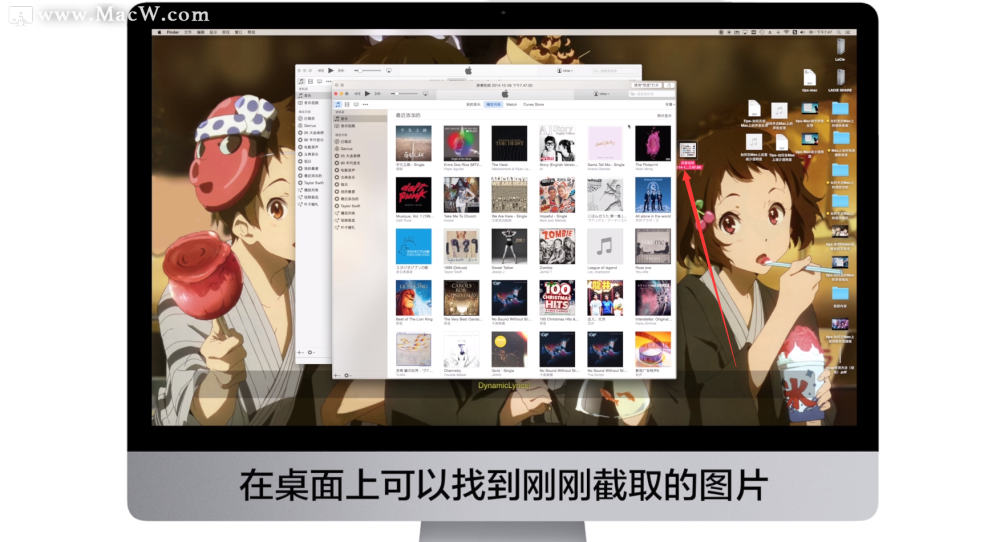Image resolution: width=1000 pixels, height=542 pixels.
Task: Click search field in back iTunes window
Action: [615, 71]
